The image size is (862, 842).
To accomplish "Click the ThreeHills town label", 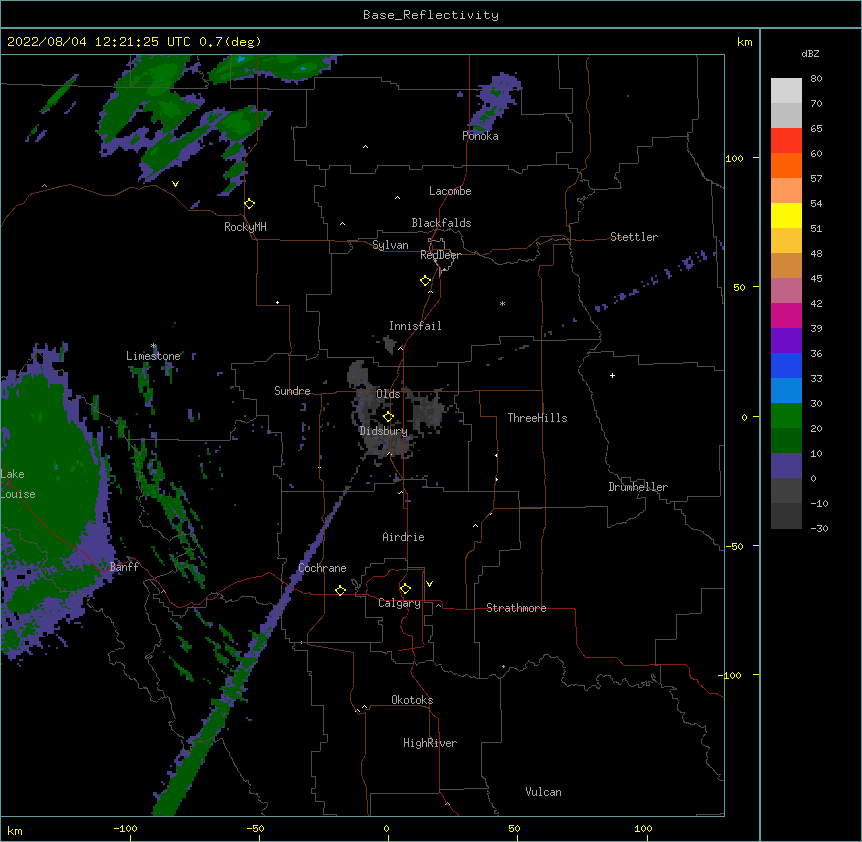I will (537, 418).
